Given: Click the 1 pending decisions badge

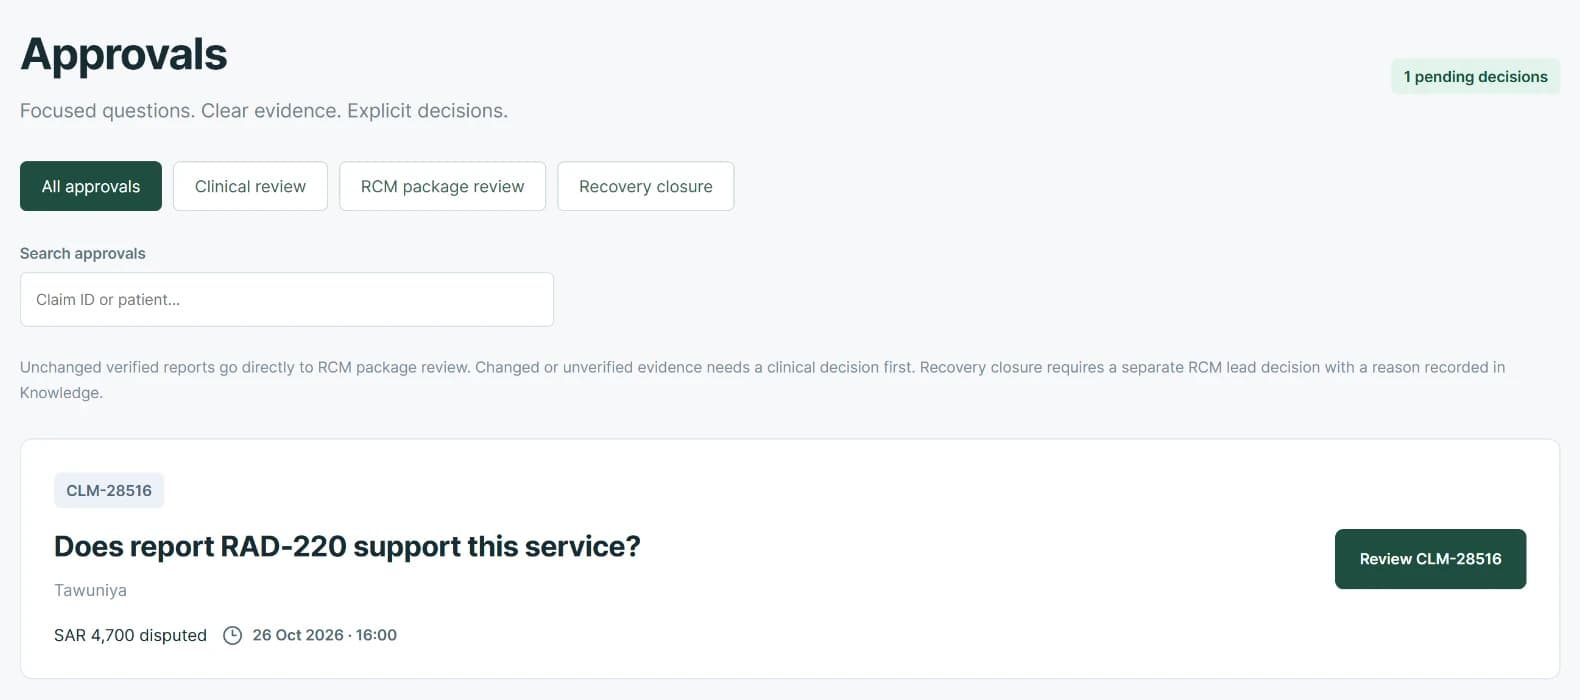Looking at the screenshot, I should 1475,76.
